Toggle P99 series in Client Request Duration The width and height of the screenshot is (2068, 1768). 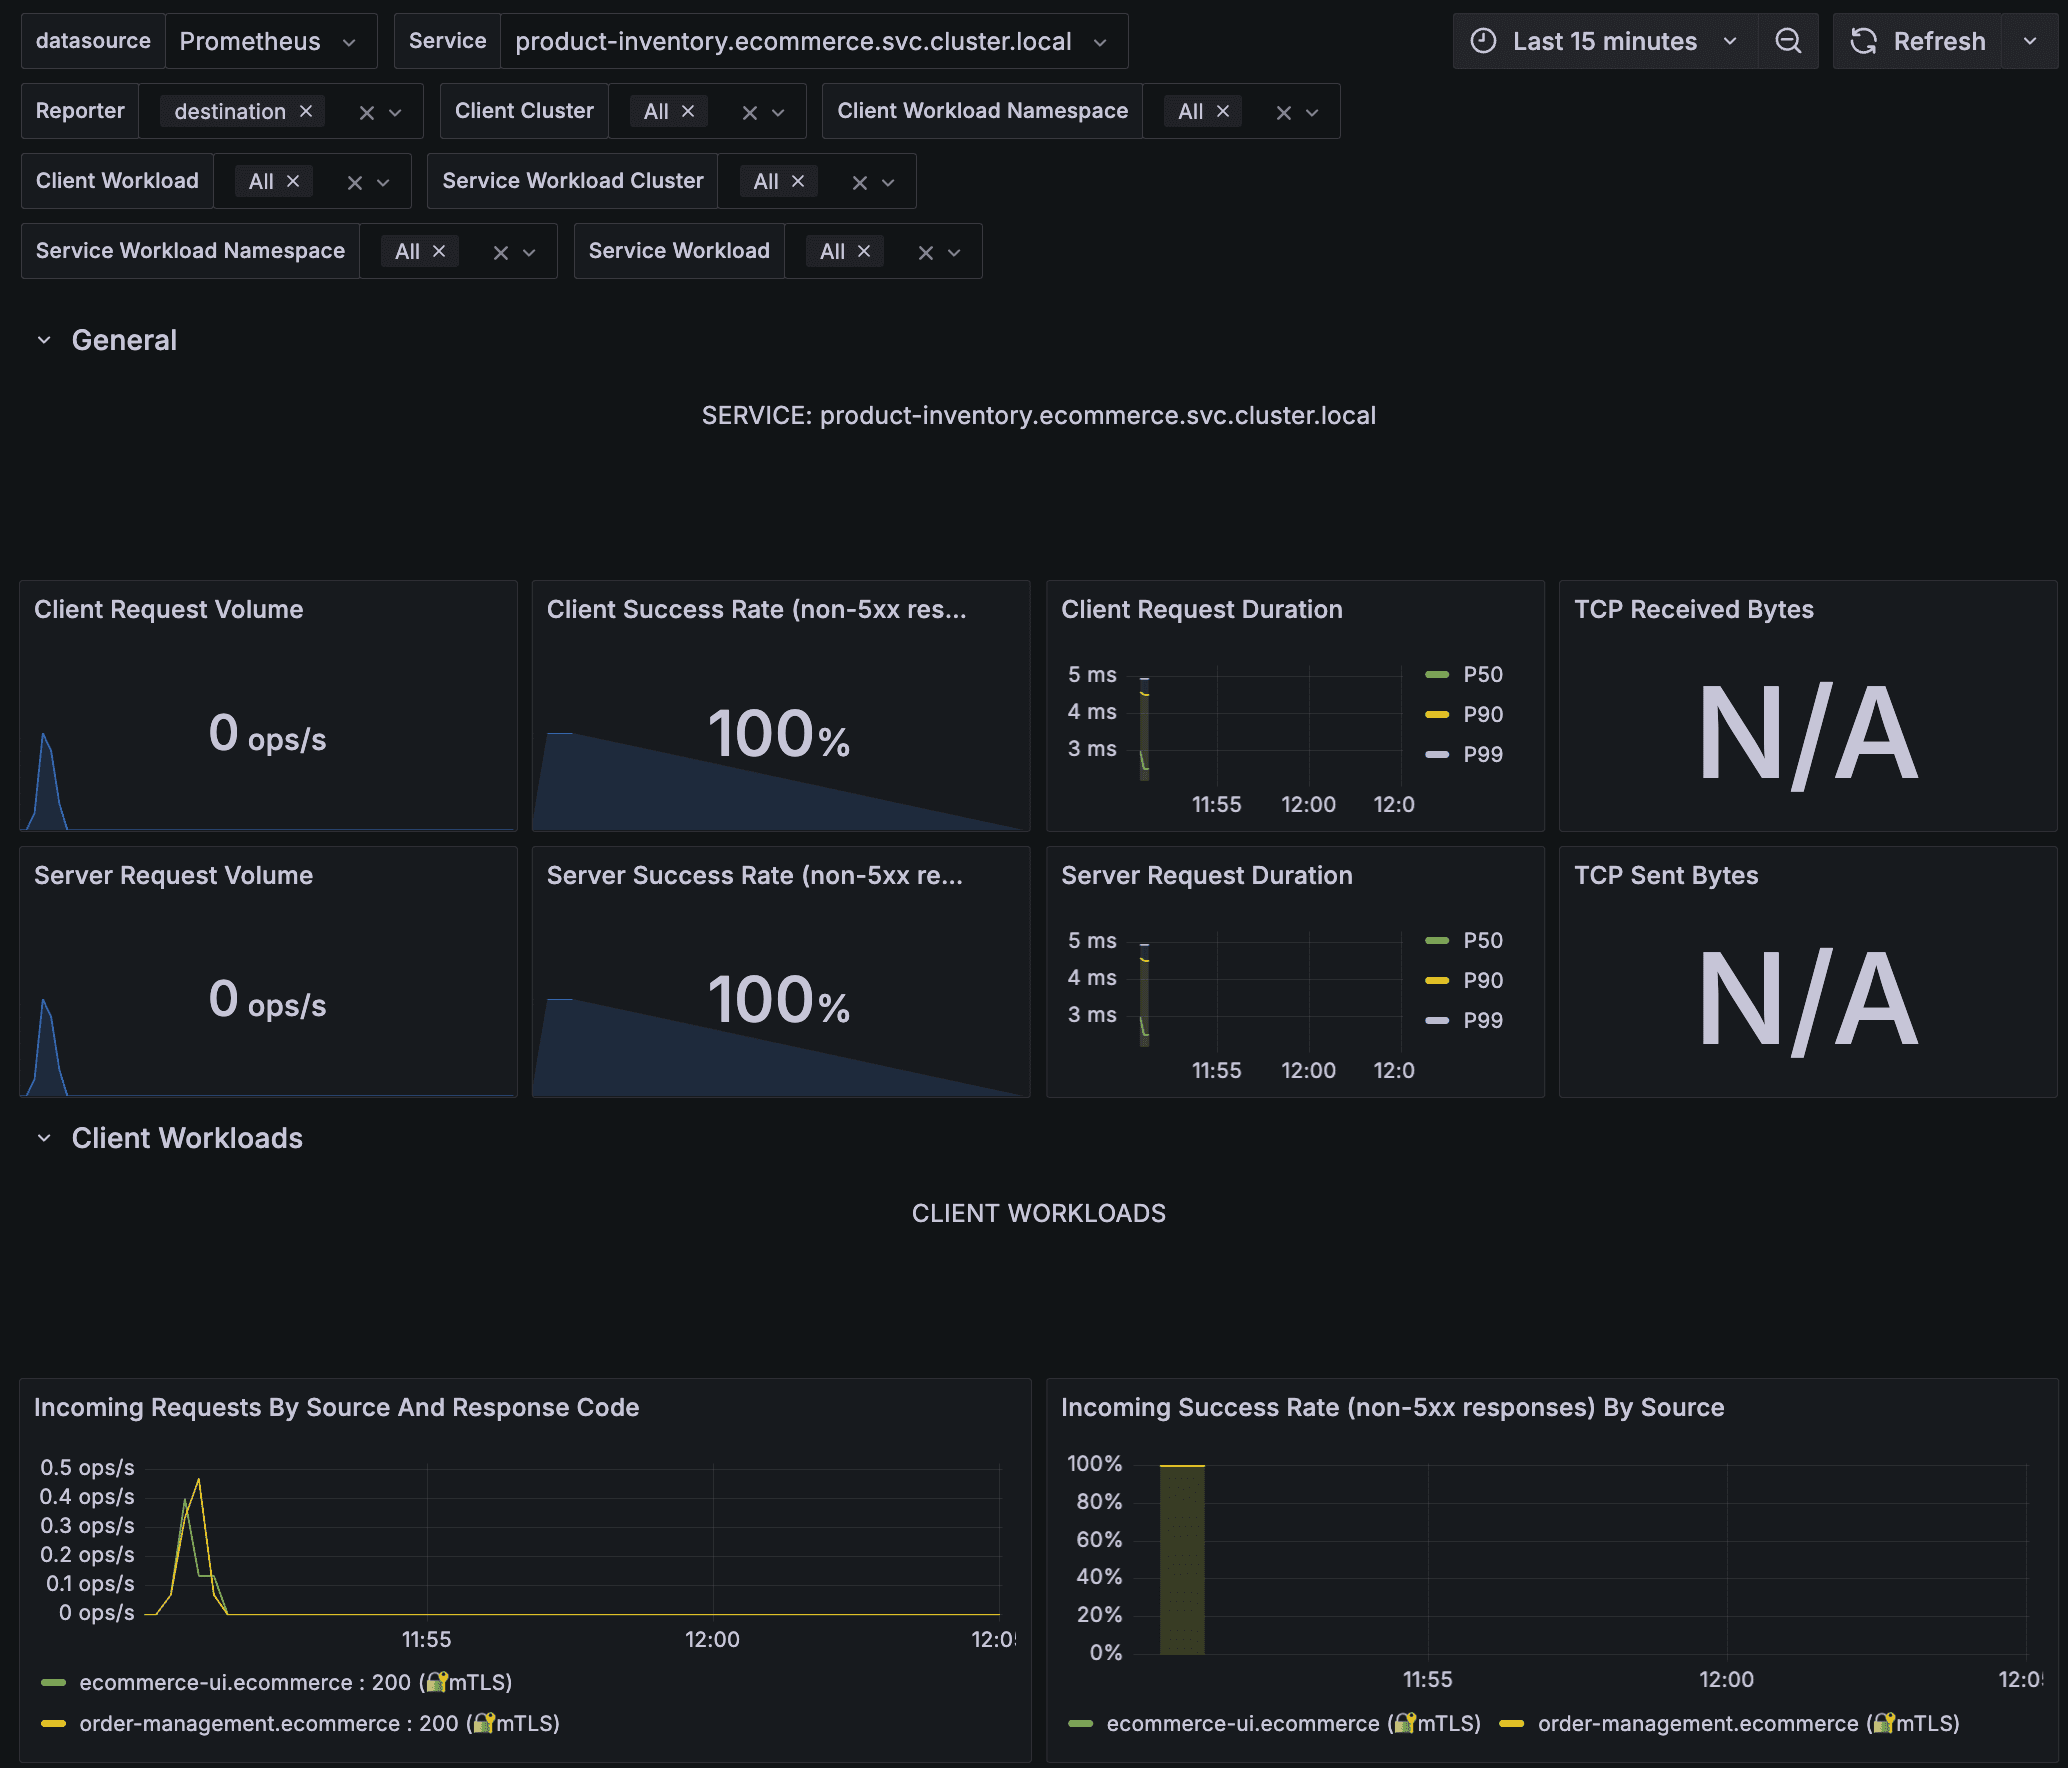tap(1483, 754)
